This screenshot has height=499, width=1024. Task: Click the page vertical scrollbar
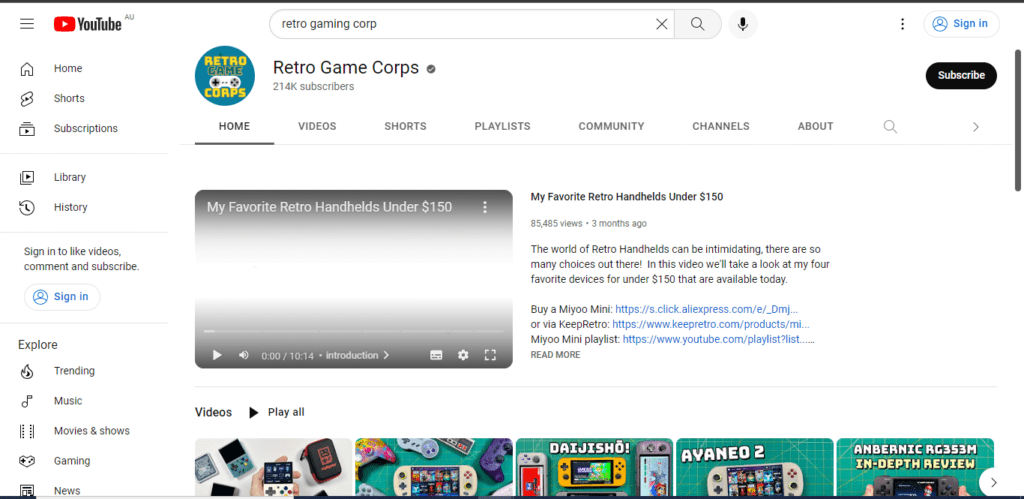pos(1017,120)
